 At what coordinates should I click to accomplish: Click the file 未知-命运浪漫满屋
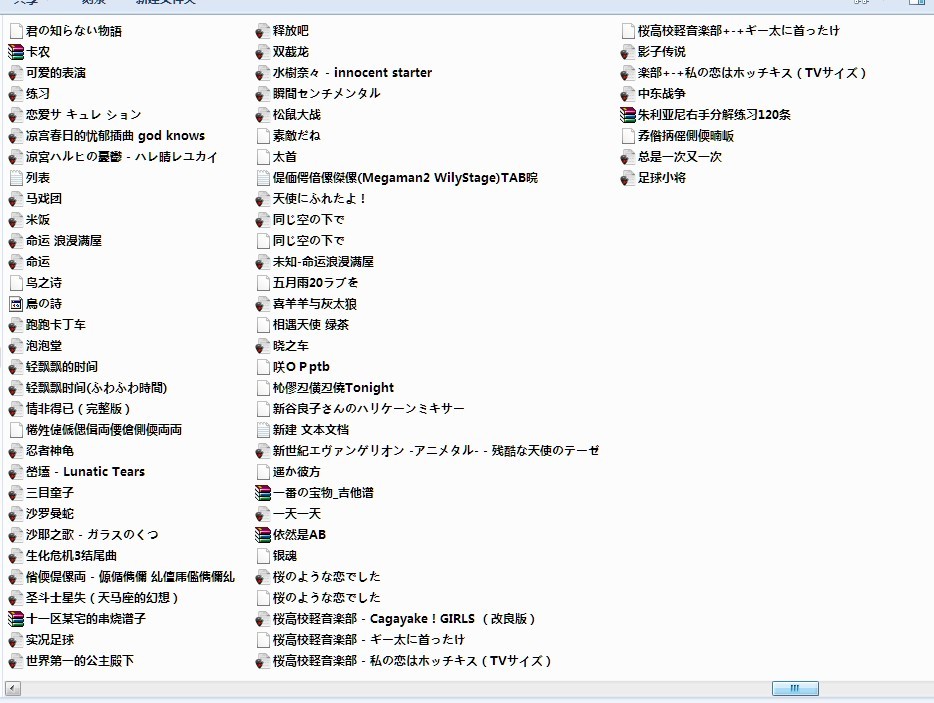click(323, 262)
